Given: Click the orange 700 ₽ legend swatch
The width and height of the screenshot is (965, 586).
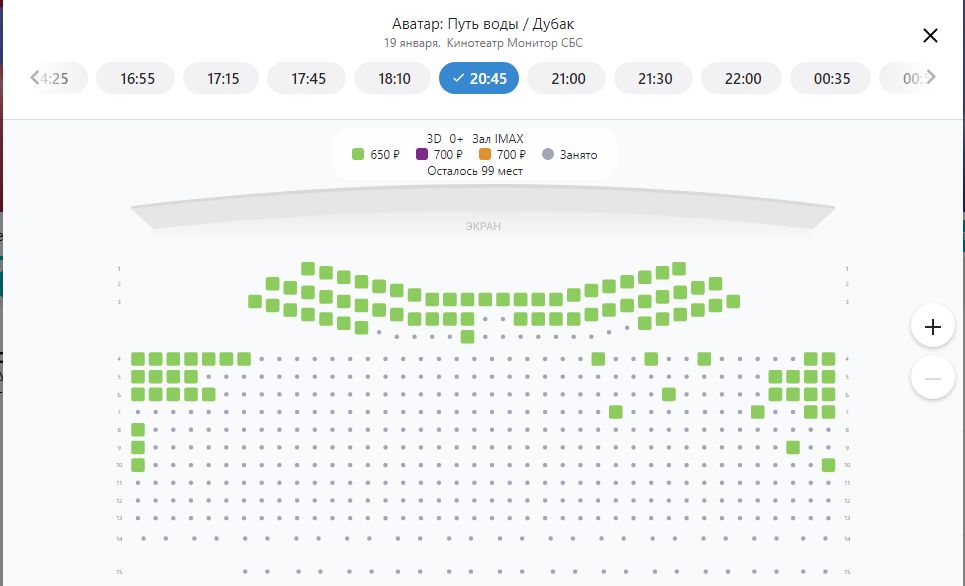Looking at the screenshot, I should click(485, 155).
